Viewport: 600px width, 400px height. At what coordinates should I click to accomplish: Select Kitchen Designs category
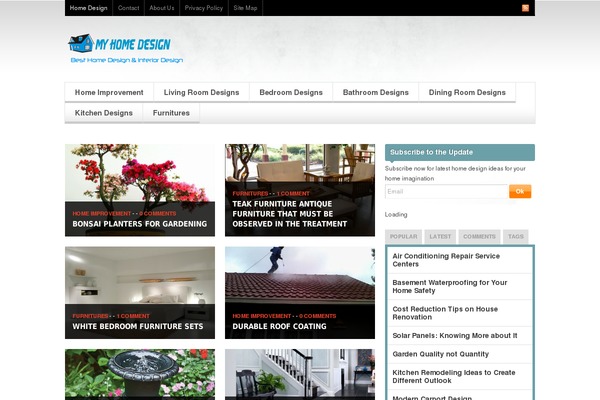(x=104, y=113)
